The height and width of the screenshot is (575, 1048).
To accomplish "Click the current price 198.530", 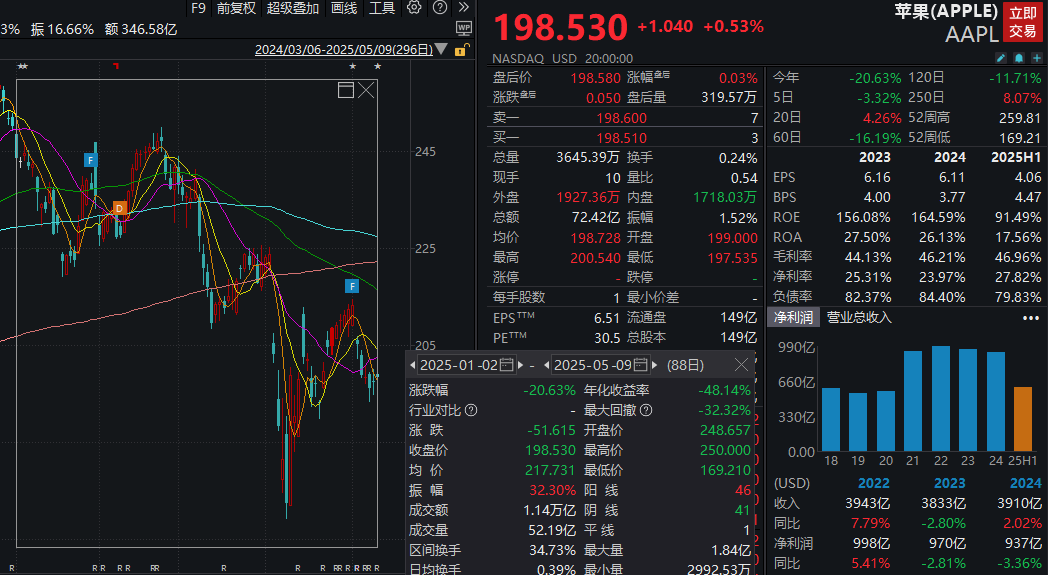I will click(x=560, y=28).
